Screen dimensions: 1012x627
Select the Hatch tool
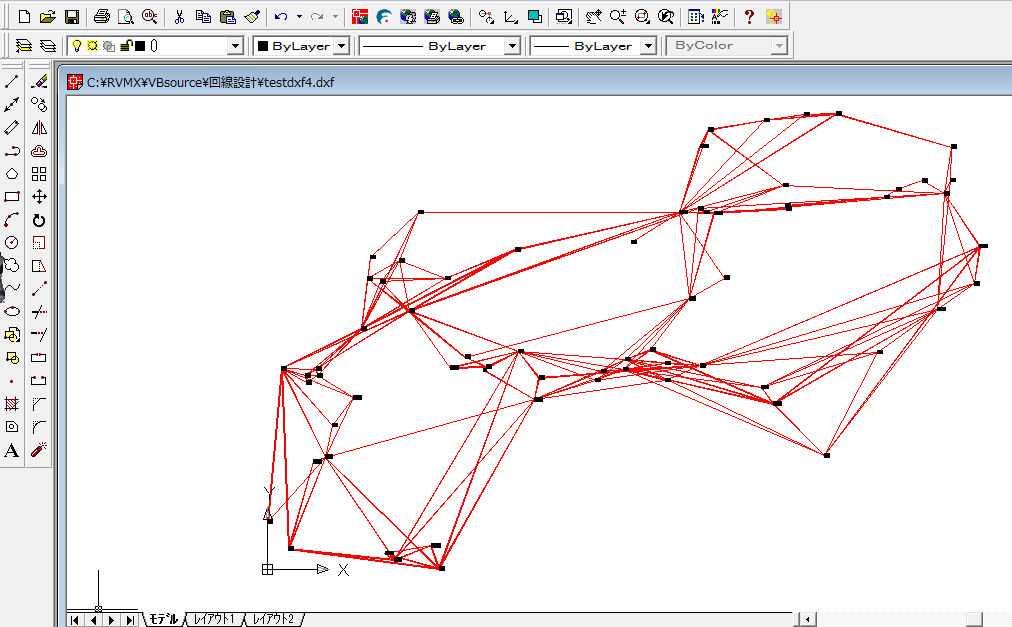pyautogui.click(x=12, y=404)
